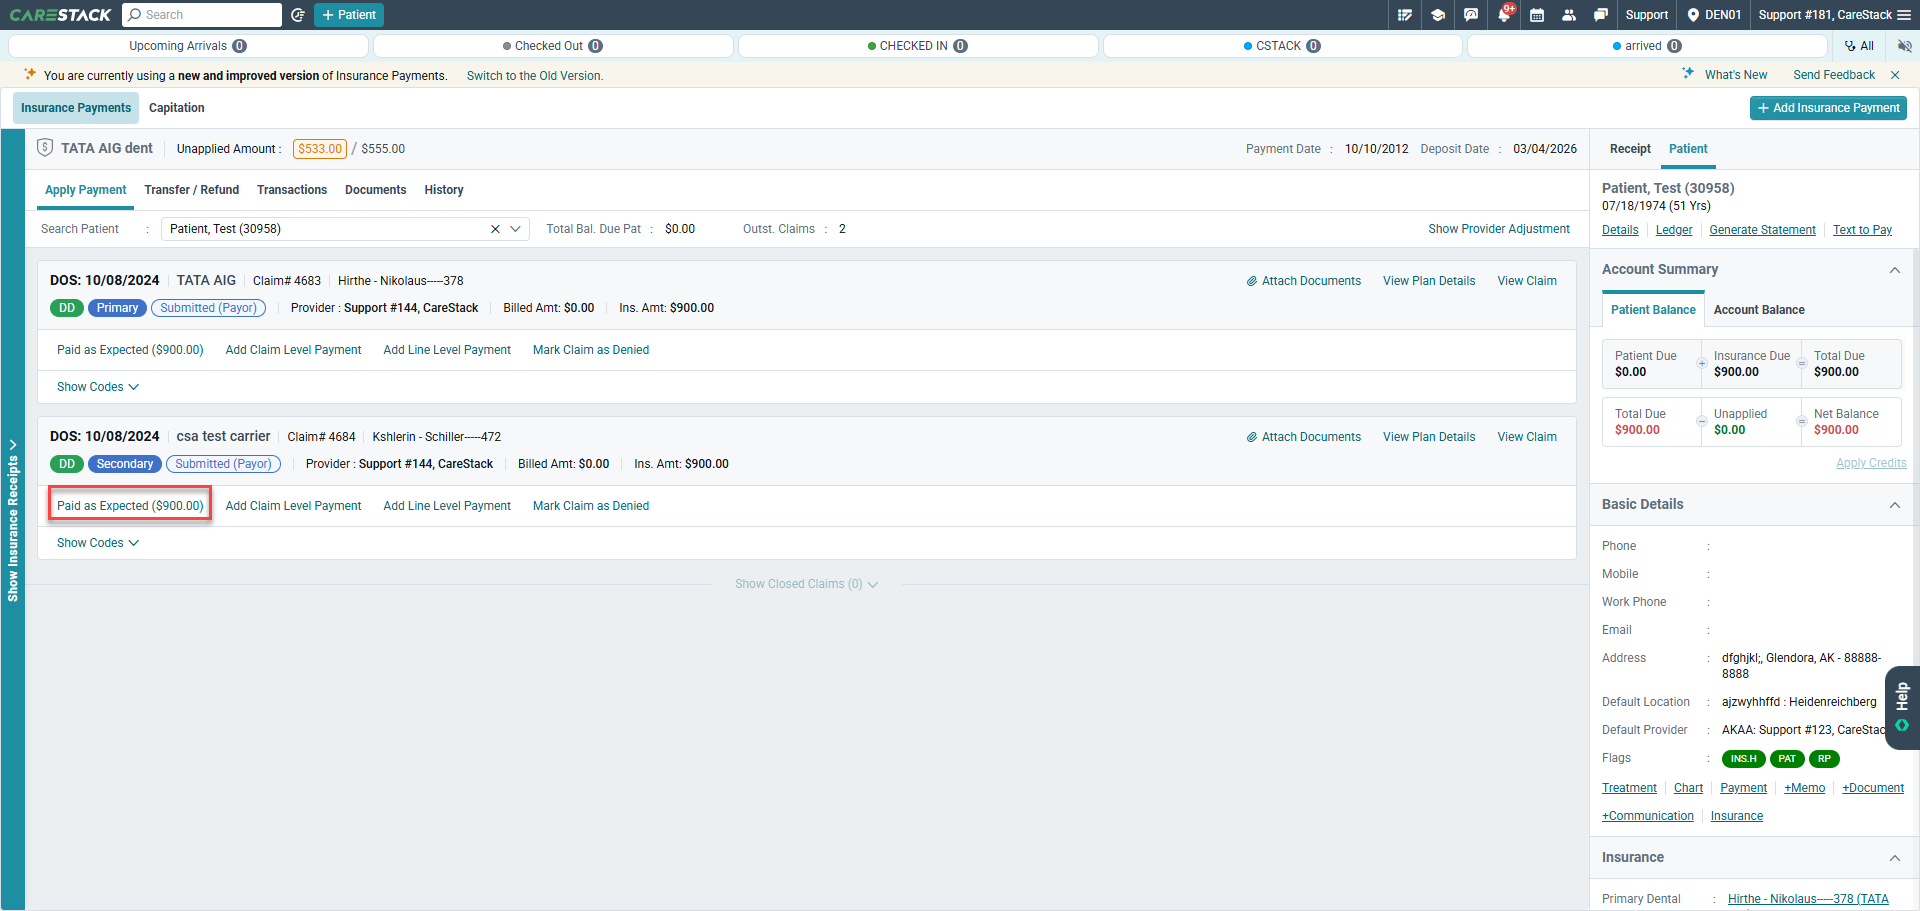Viewport: 1920px width, 911px height.
Task: Close the new version notice banner
Action: [x=1895, y=75]
